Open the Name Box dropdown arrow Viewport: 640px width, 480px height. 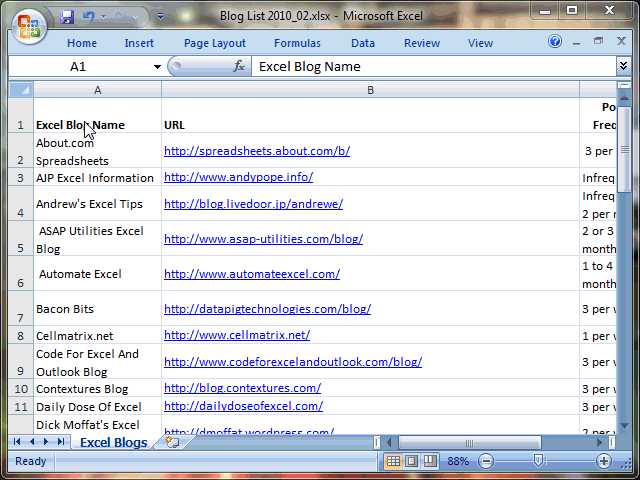click(157, 67)
